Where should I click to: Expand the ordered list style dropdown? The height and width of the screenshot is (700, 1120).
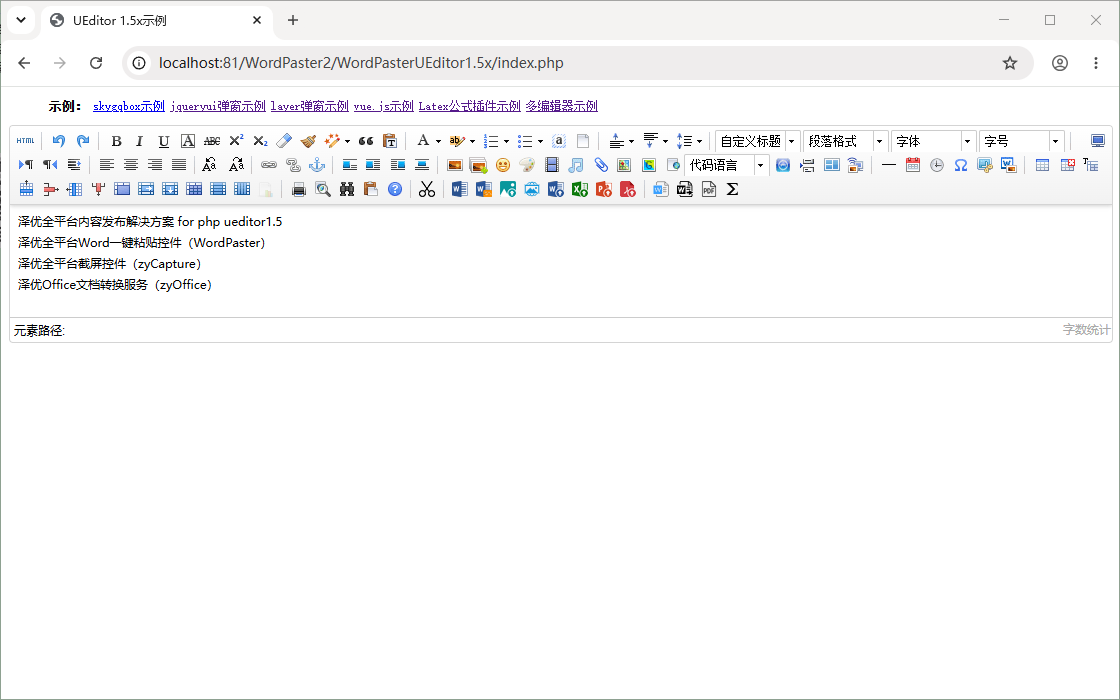(x=506, y=141)
